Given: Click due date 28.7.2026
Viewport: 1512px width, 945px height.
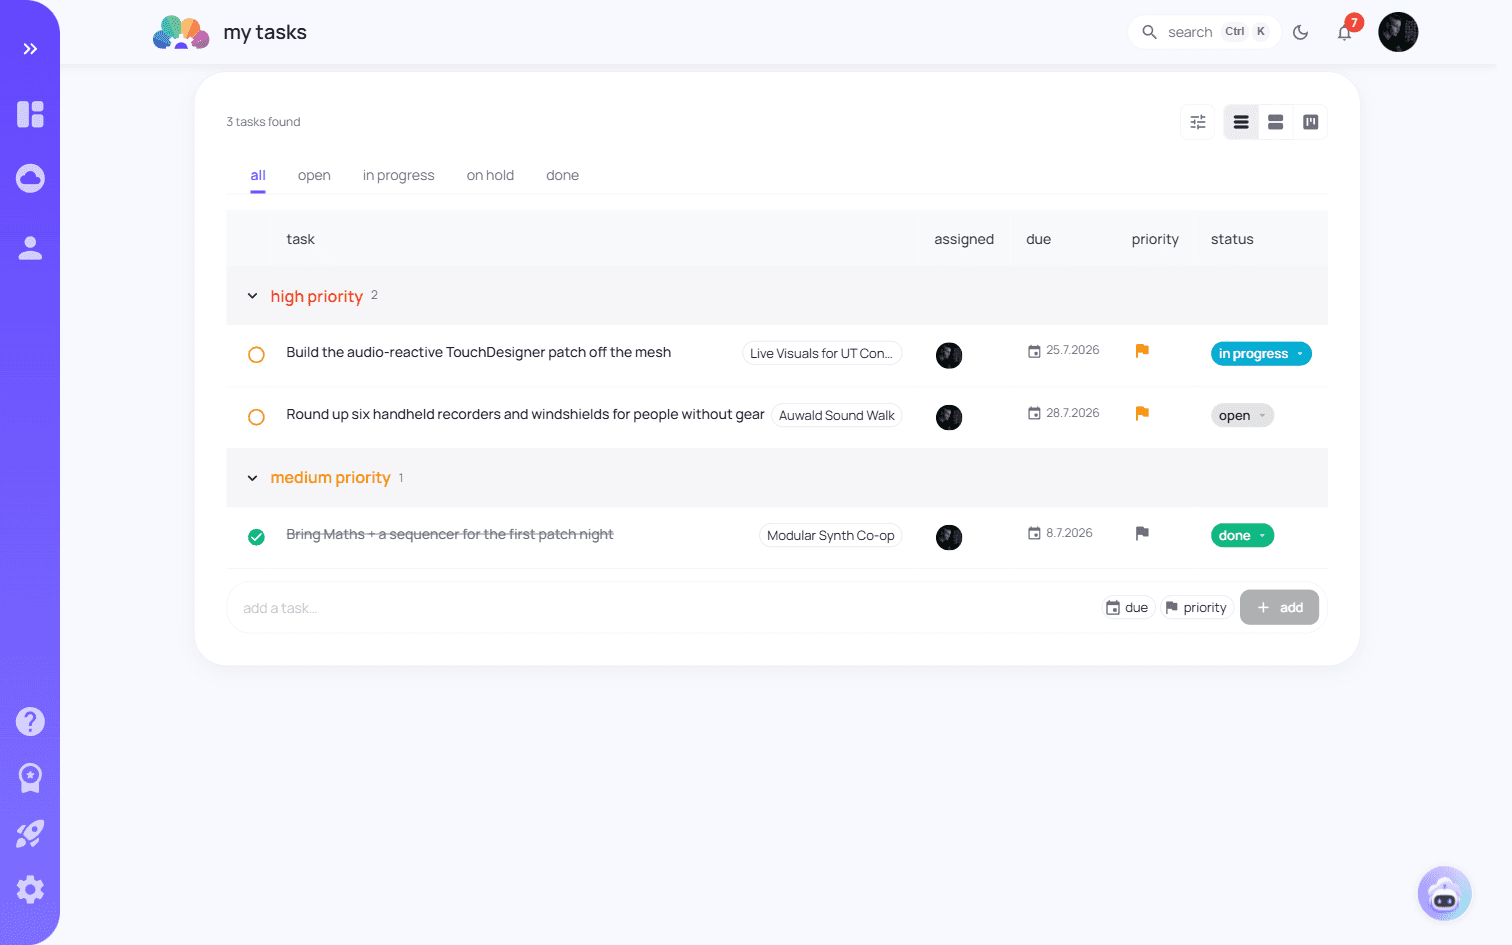Looking at the screenshot, I should pos(1063,413).
